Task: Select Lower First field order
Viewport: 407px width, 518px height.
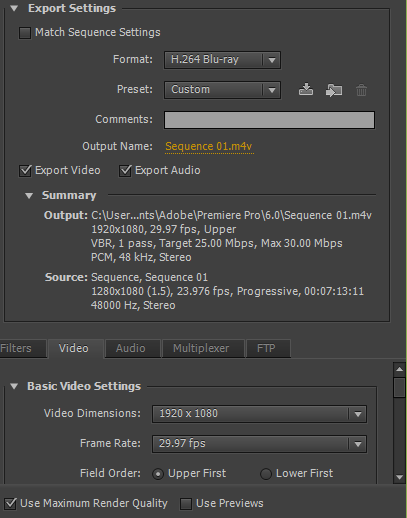Action: [x=266, y=474]
